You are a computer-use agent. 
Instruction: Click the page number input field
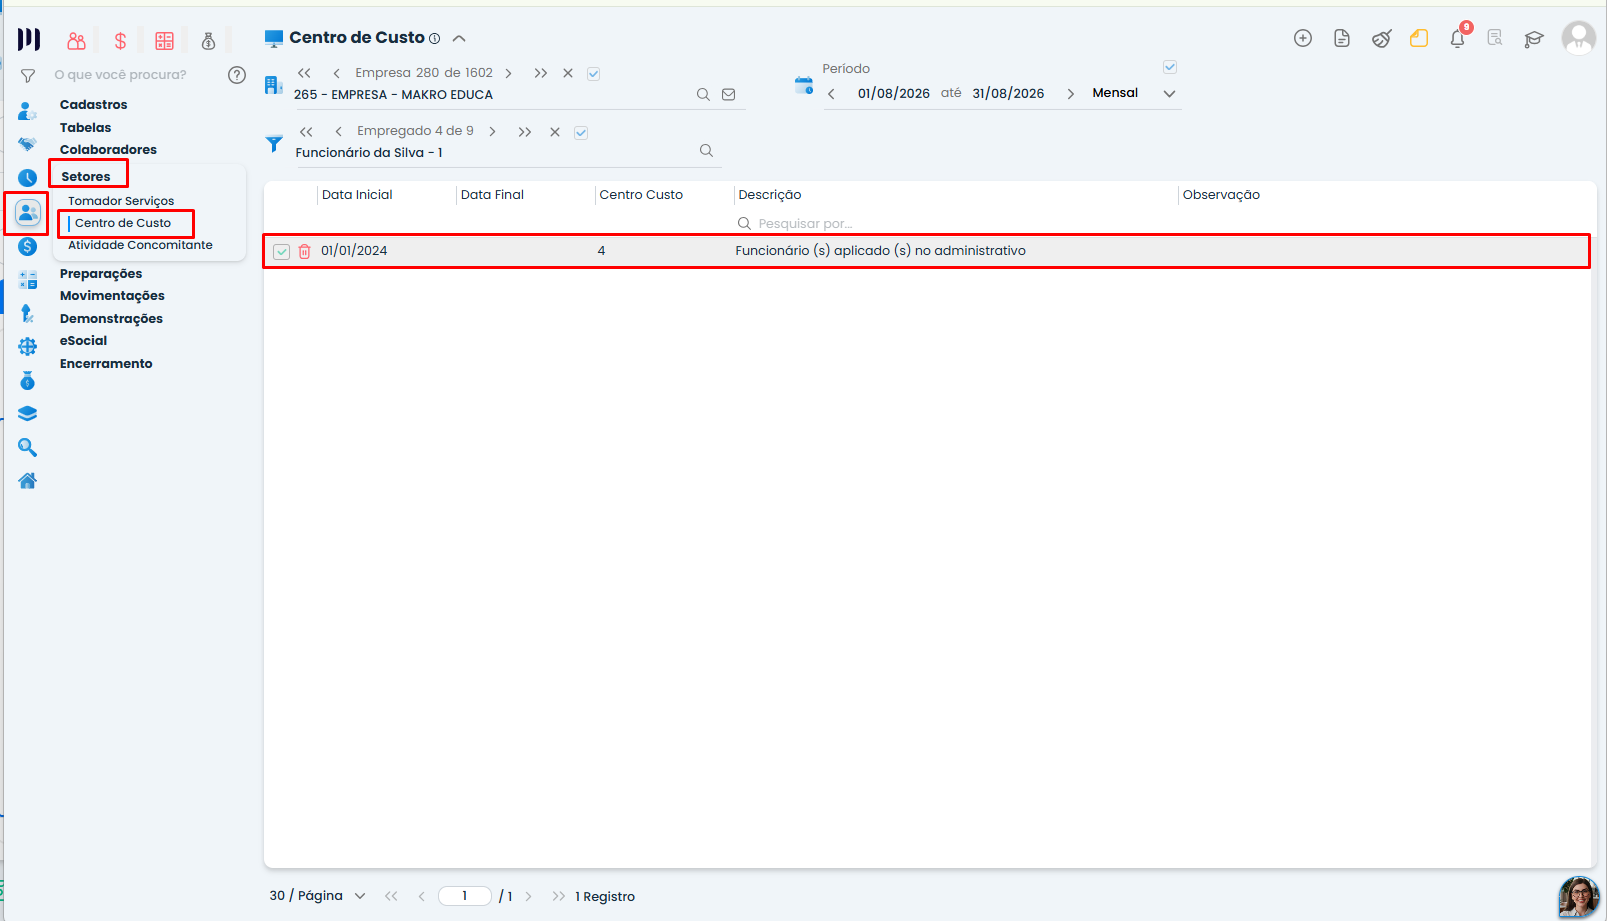coord(465,896)
